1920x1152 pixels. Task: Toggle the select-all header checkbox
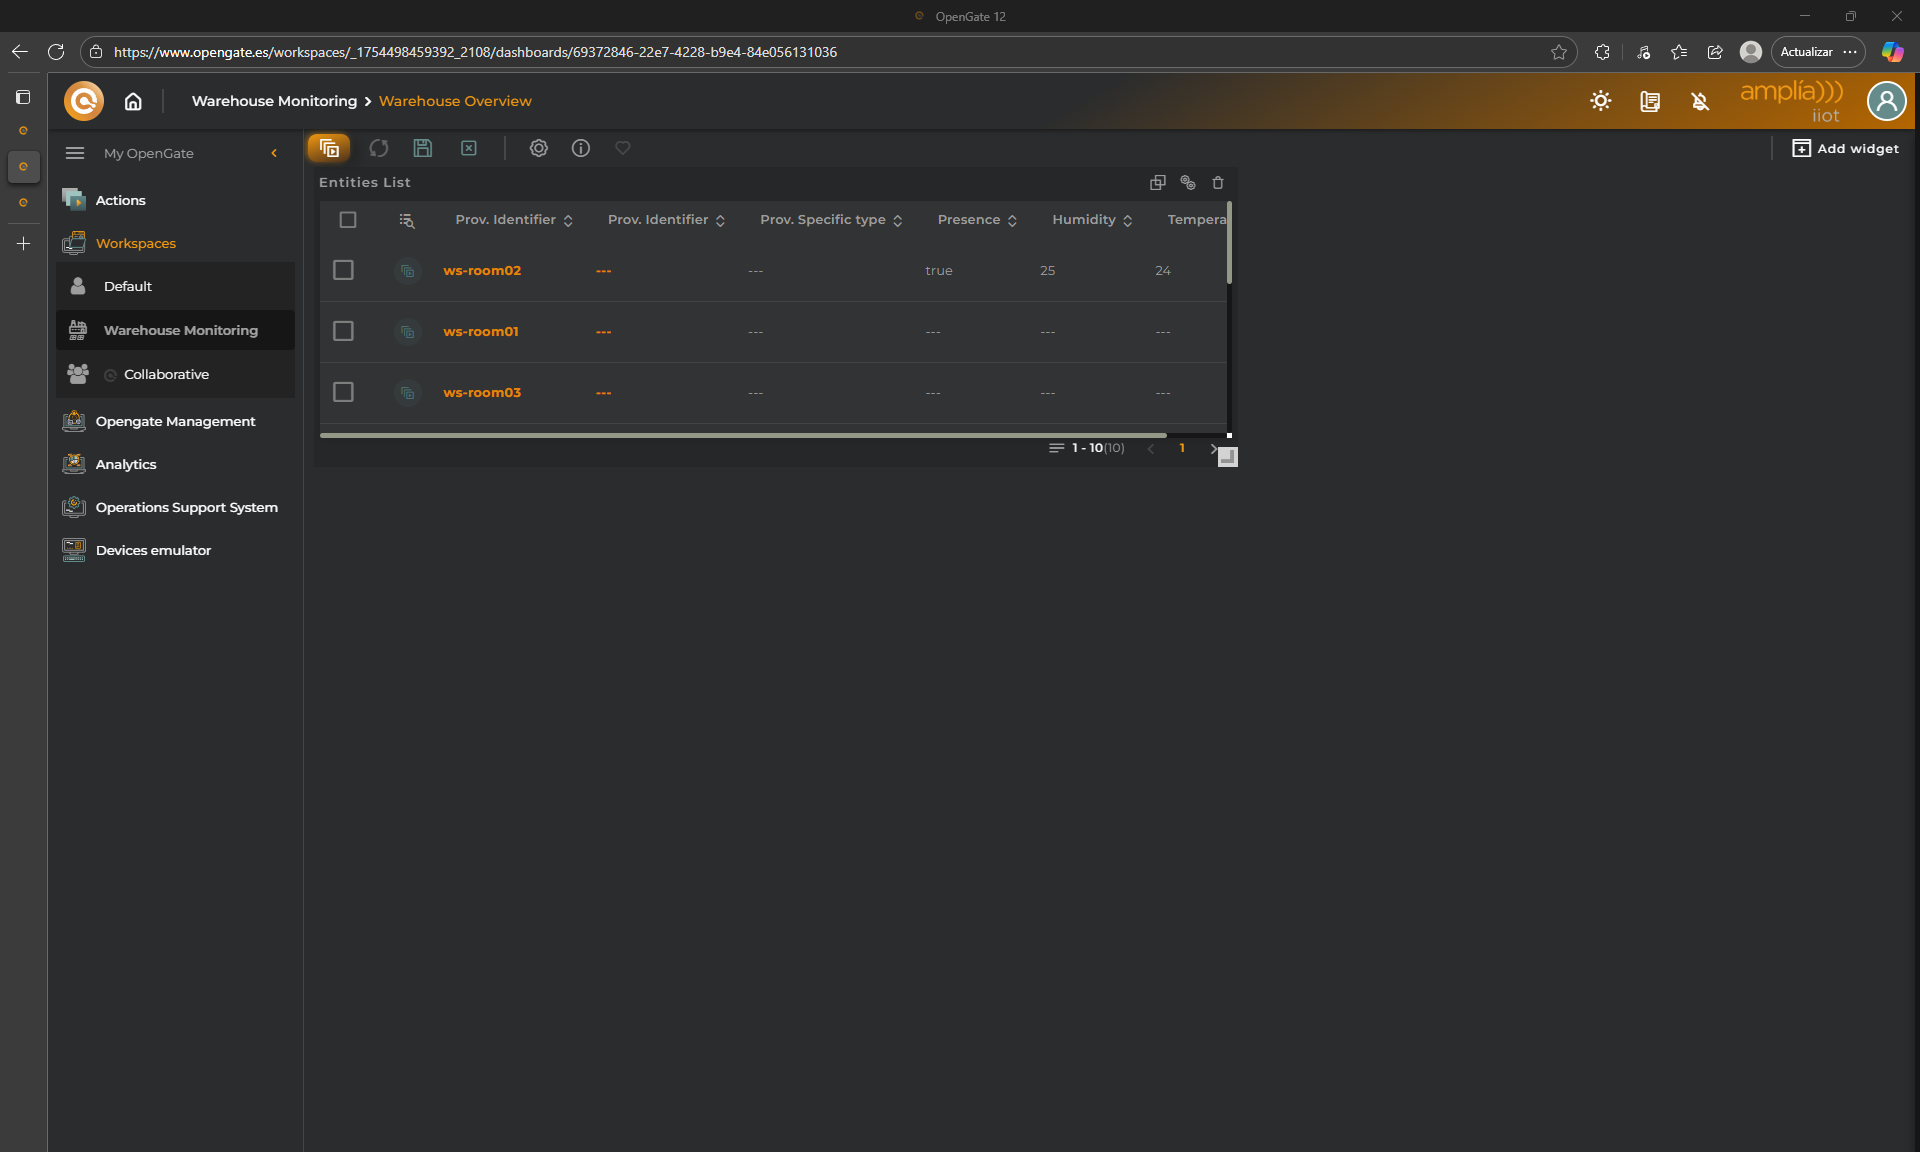(x=347, y=220)
